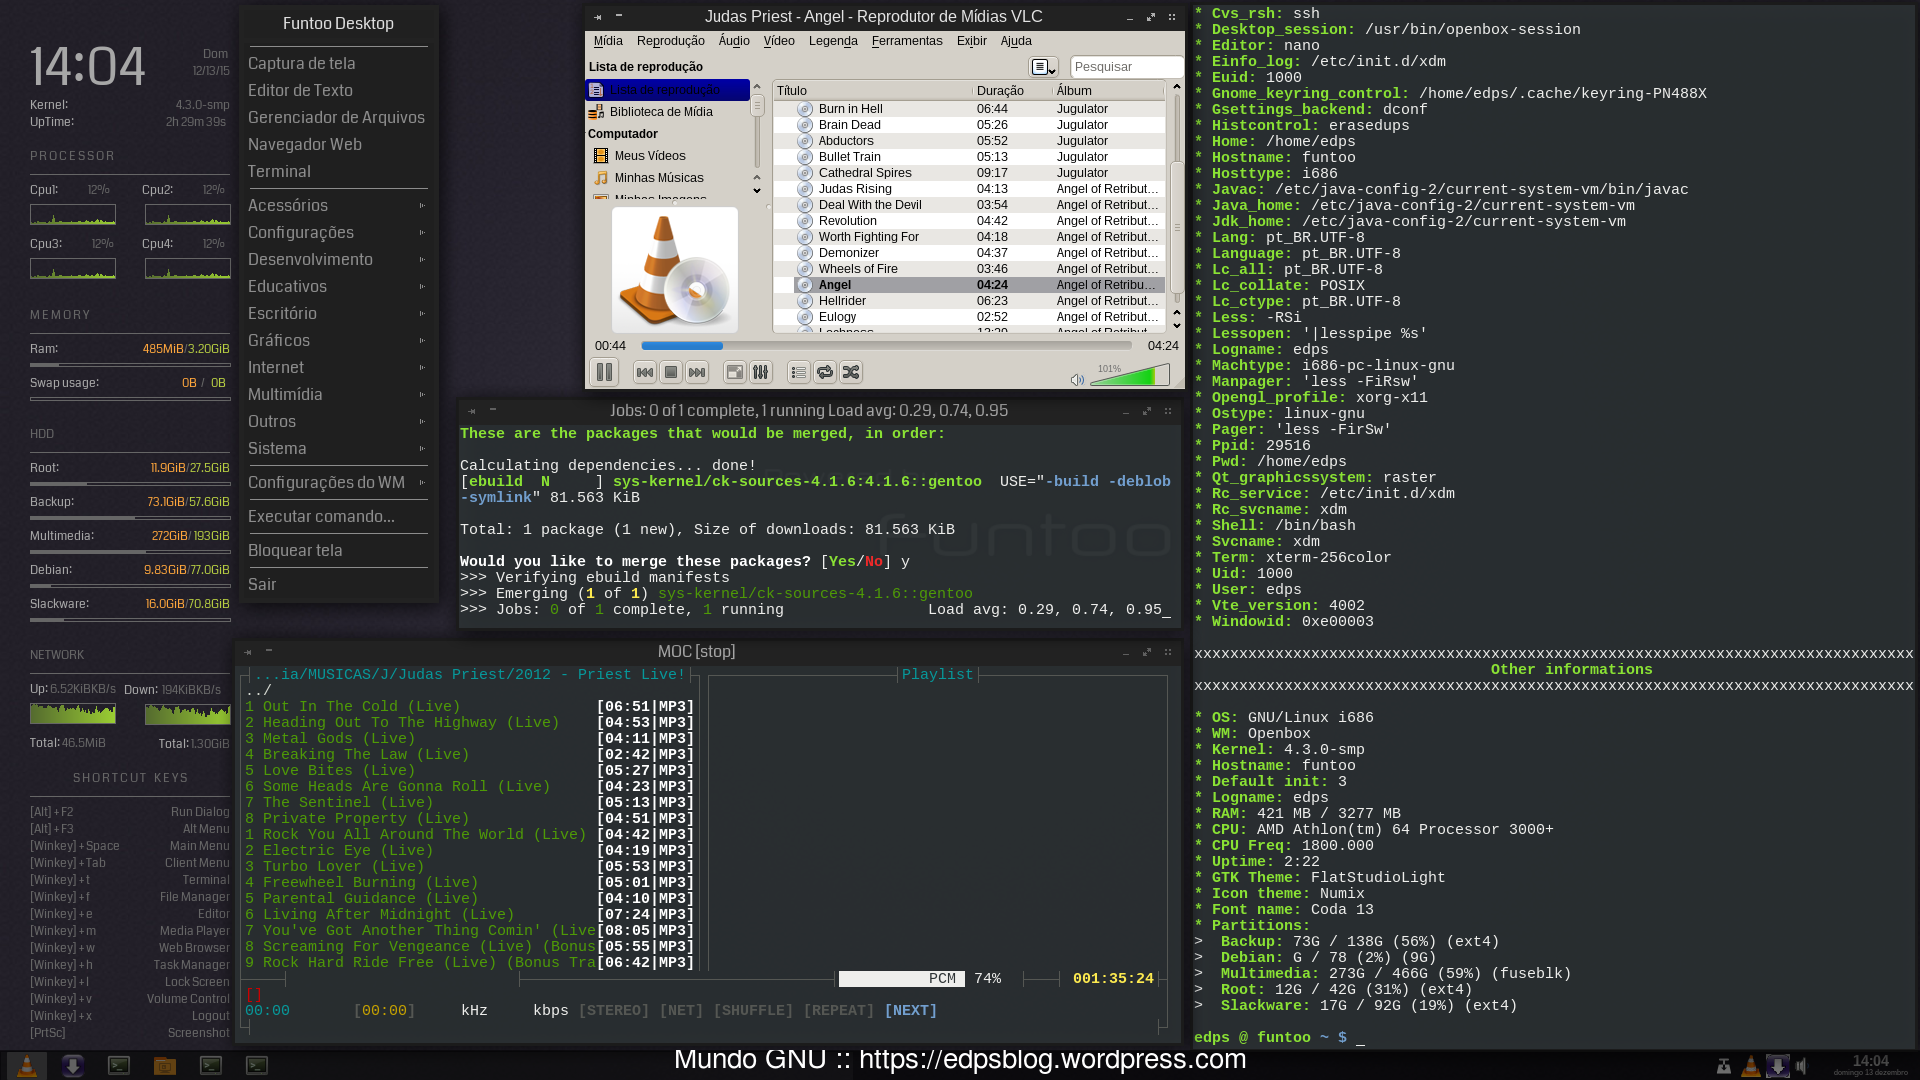The image size is (1920, 1080).
Task: Open the Legenda menu in VLC
Action: coord(833,41)
